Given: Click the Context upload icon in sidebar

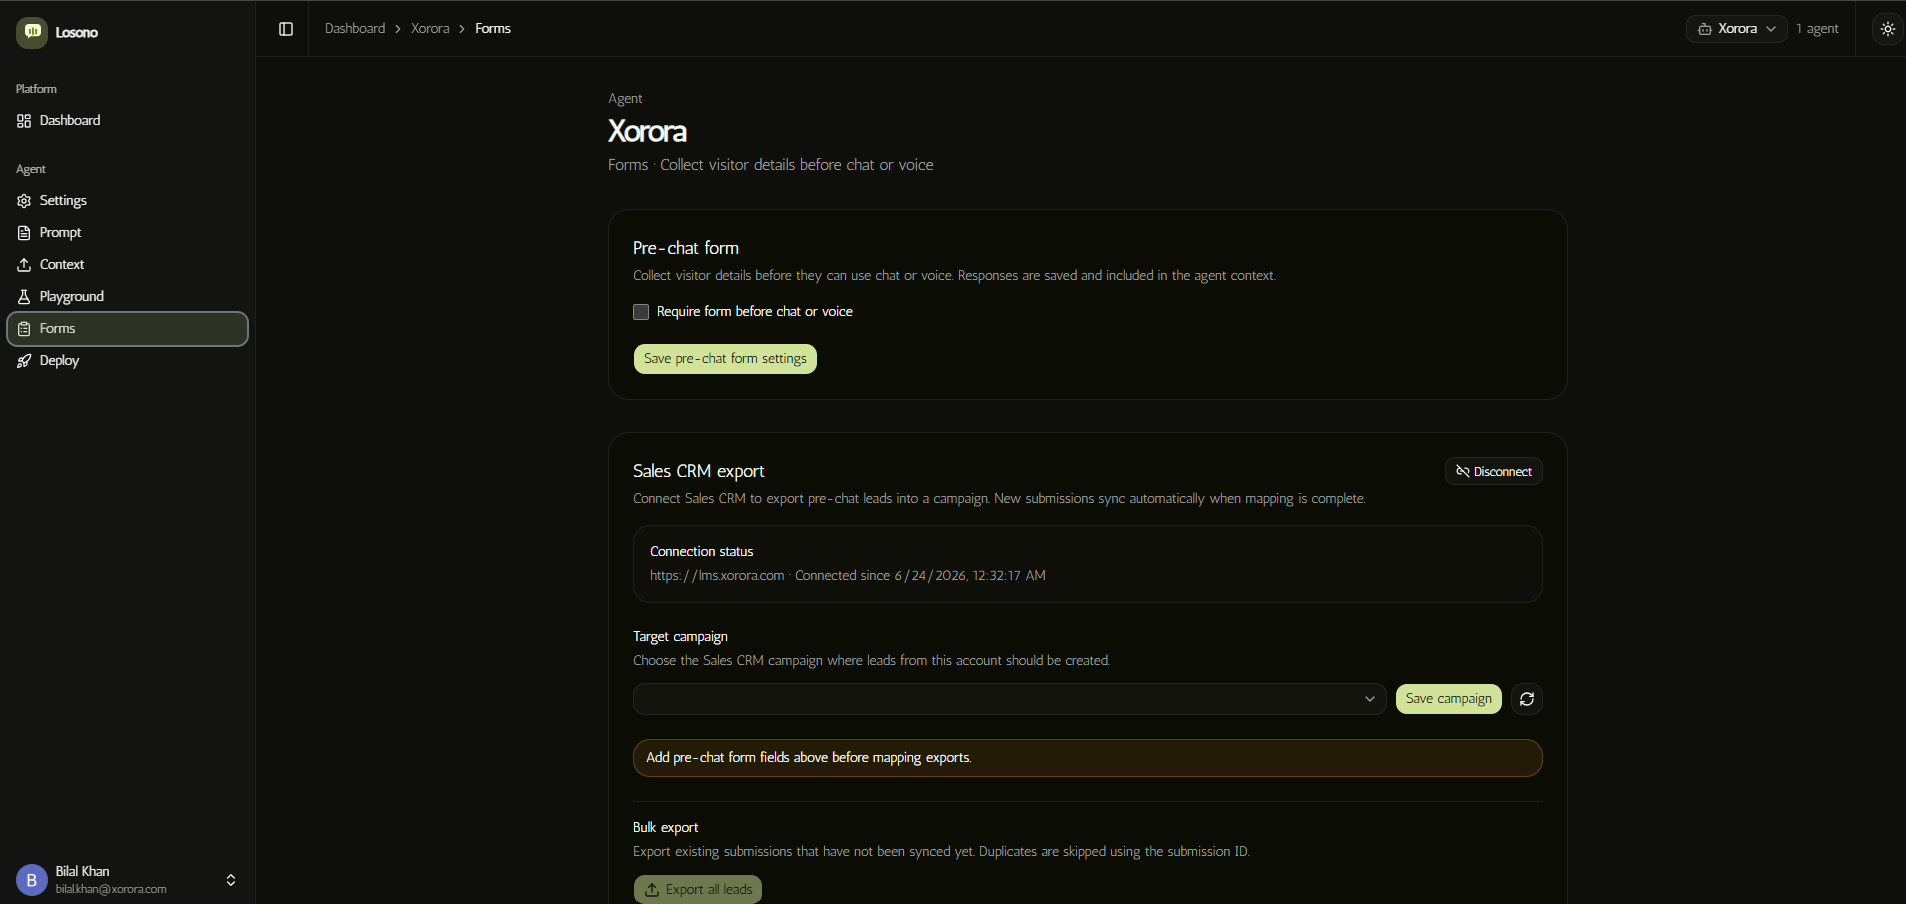Looking at the screenshot, I should click(x=24, y=265).
